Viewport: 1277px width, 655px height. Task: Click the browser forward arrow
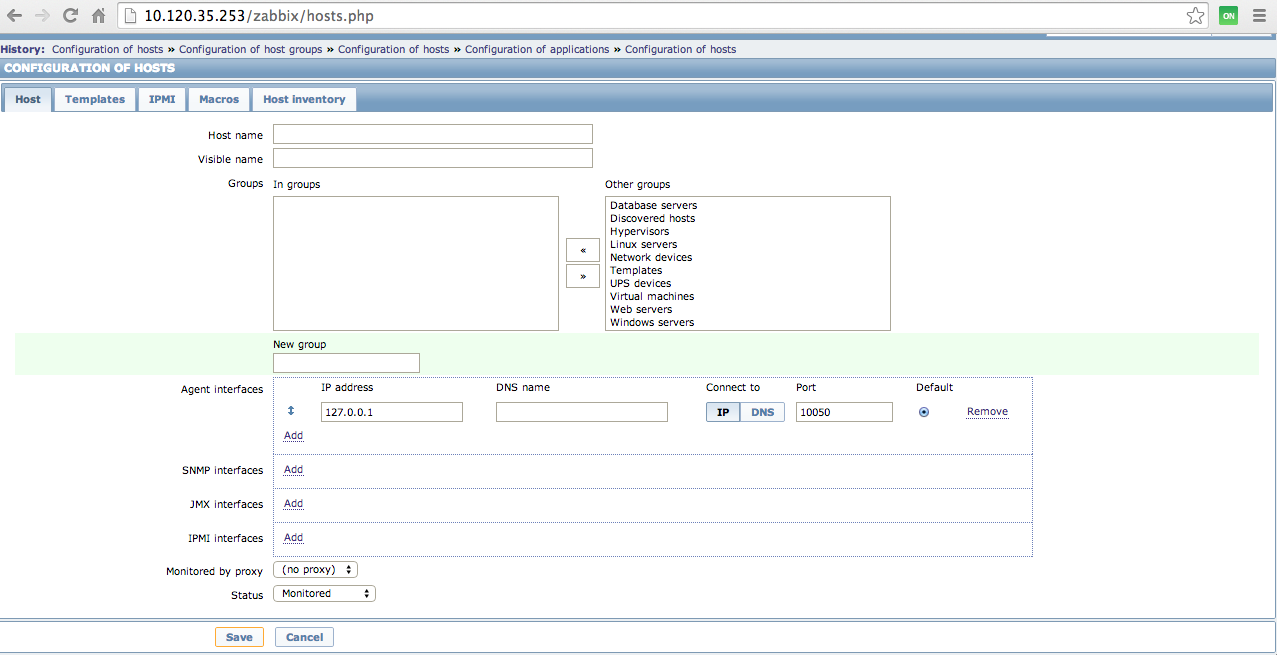[x=42, y=15]
